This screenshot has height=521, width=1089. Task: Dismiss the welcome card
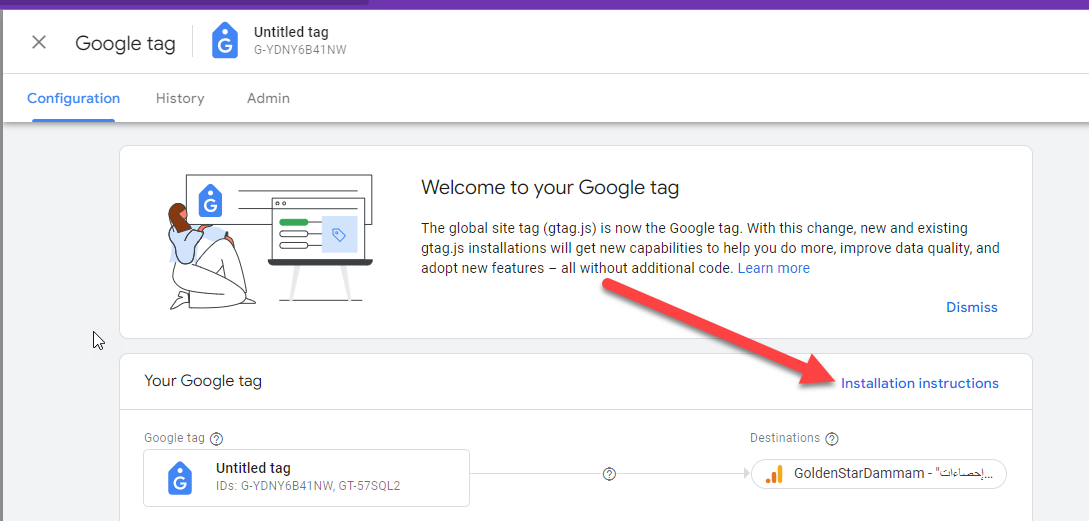[x=972, y=307]
